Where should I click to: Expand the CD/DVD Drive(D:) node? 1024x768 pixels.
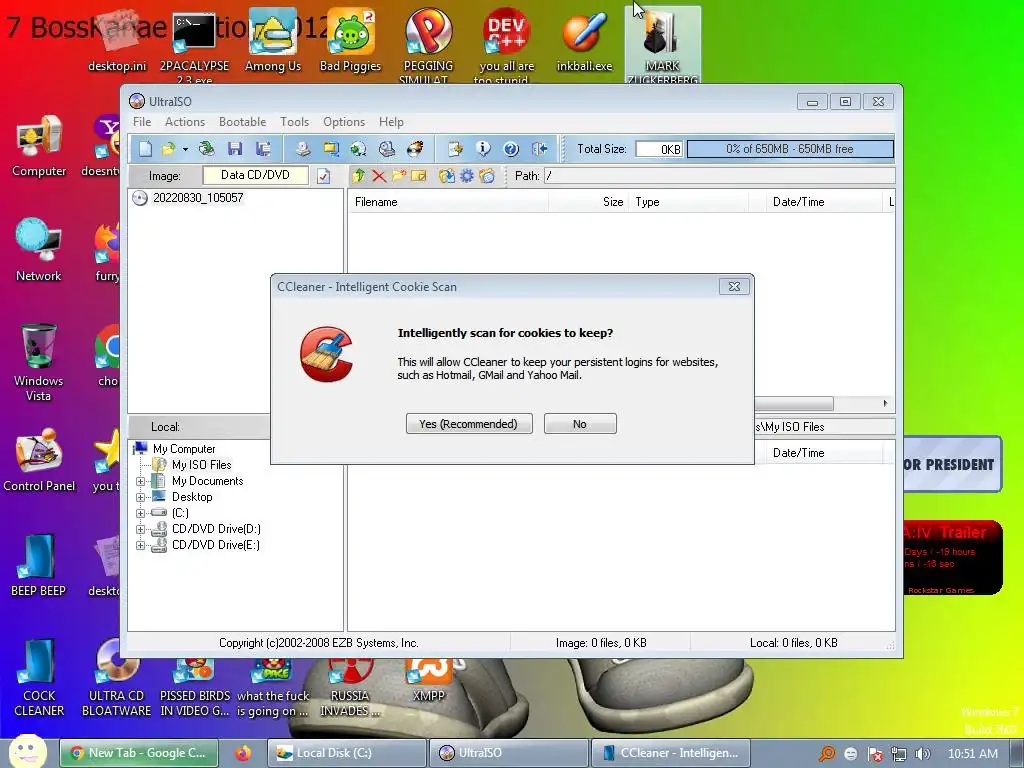coord(140,529)
